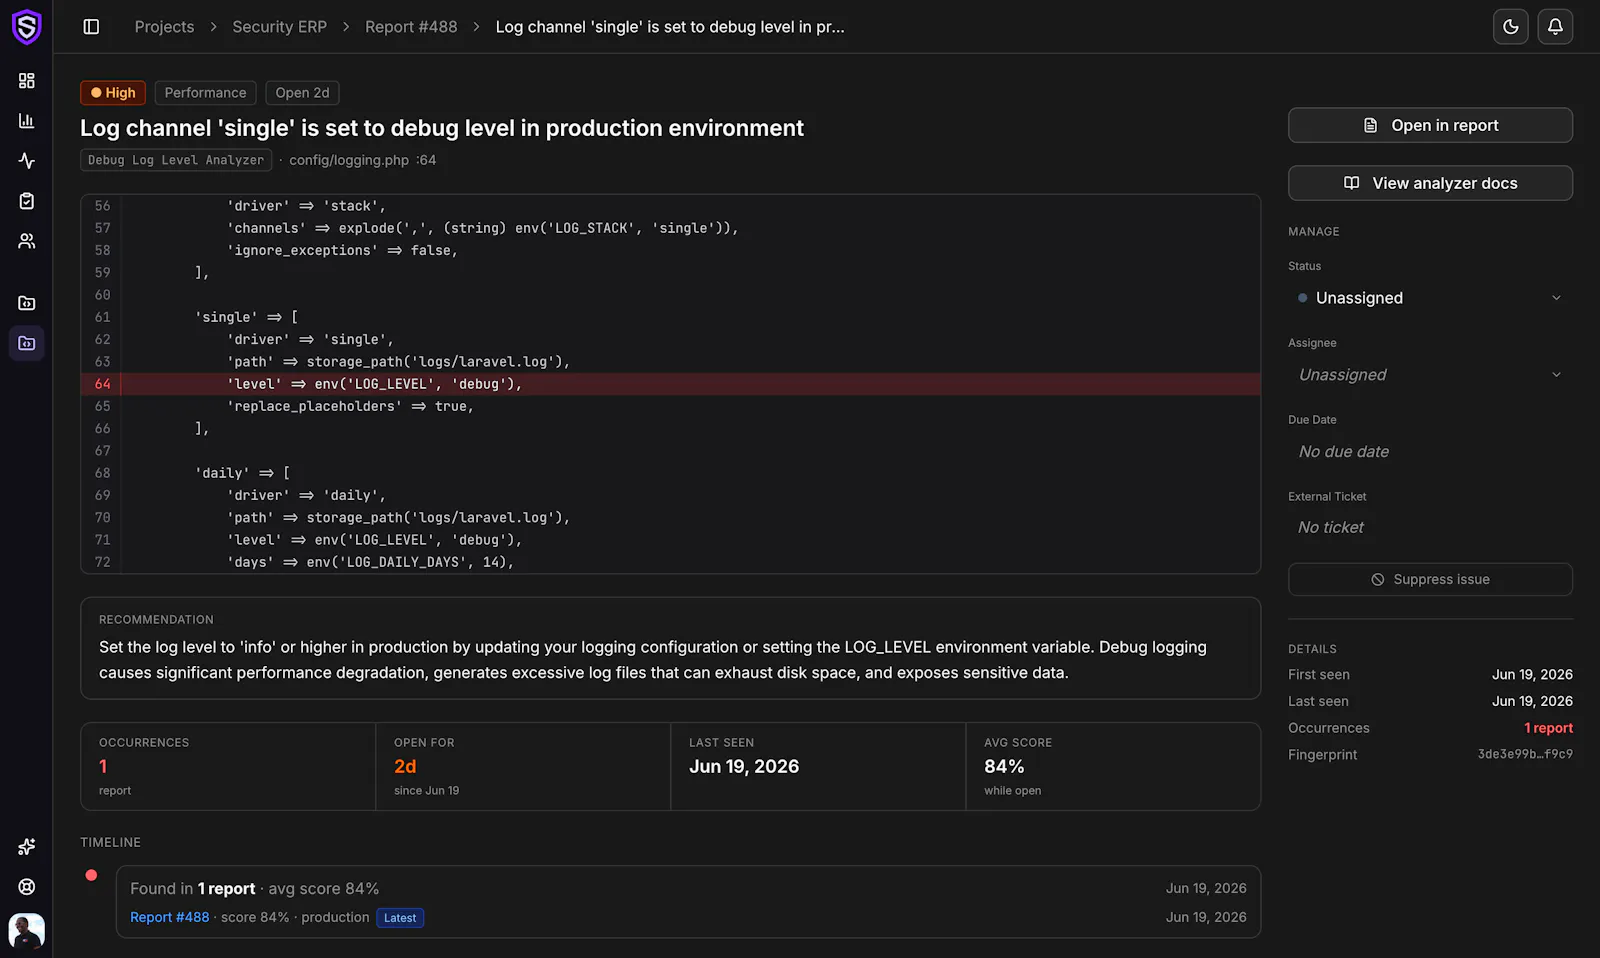
Task: Click the Performance tag
Action: (205, 93)
